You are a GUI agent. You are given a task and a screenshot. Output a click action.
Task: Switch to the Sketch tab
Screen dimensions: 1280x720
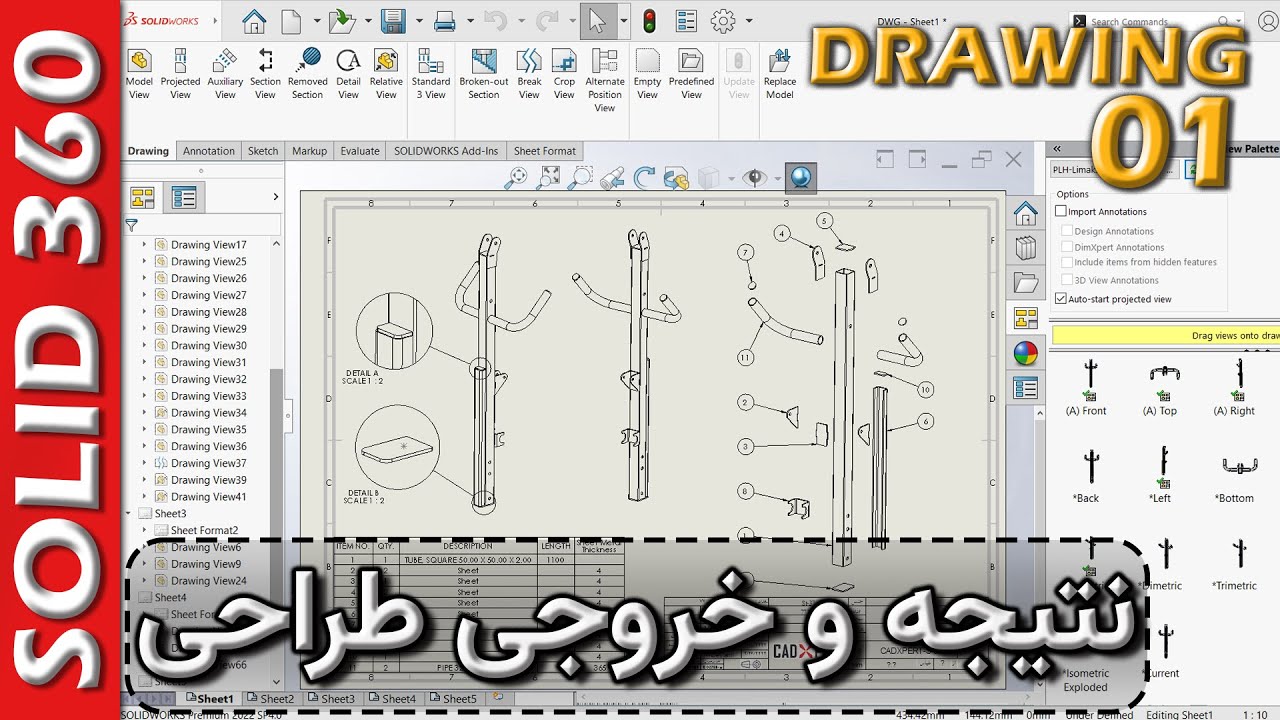[x=263, y=151]
